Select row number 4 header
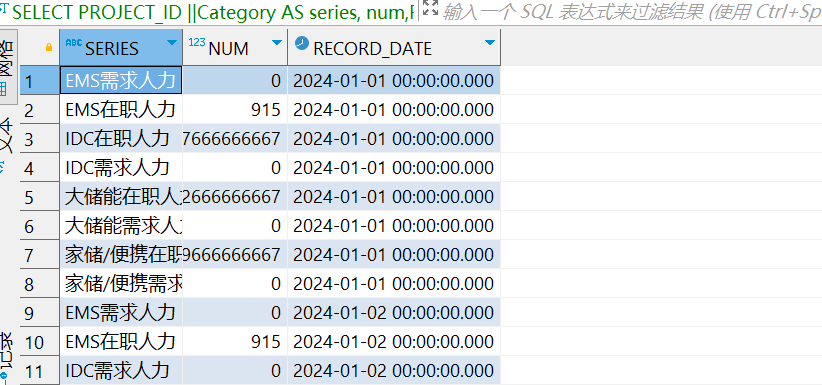The height and width of the screenshot is (385, 822). click(x=40, y=167)
